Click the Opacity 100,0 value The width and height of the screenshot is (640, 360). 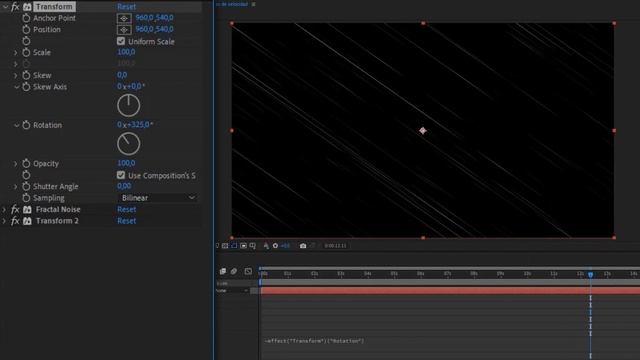tap(126, 163)
